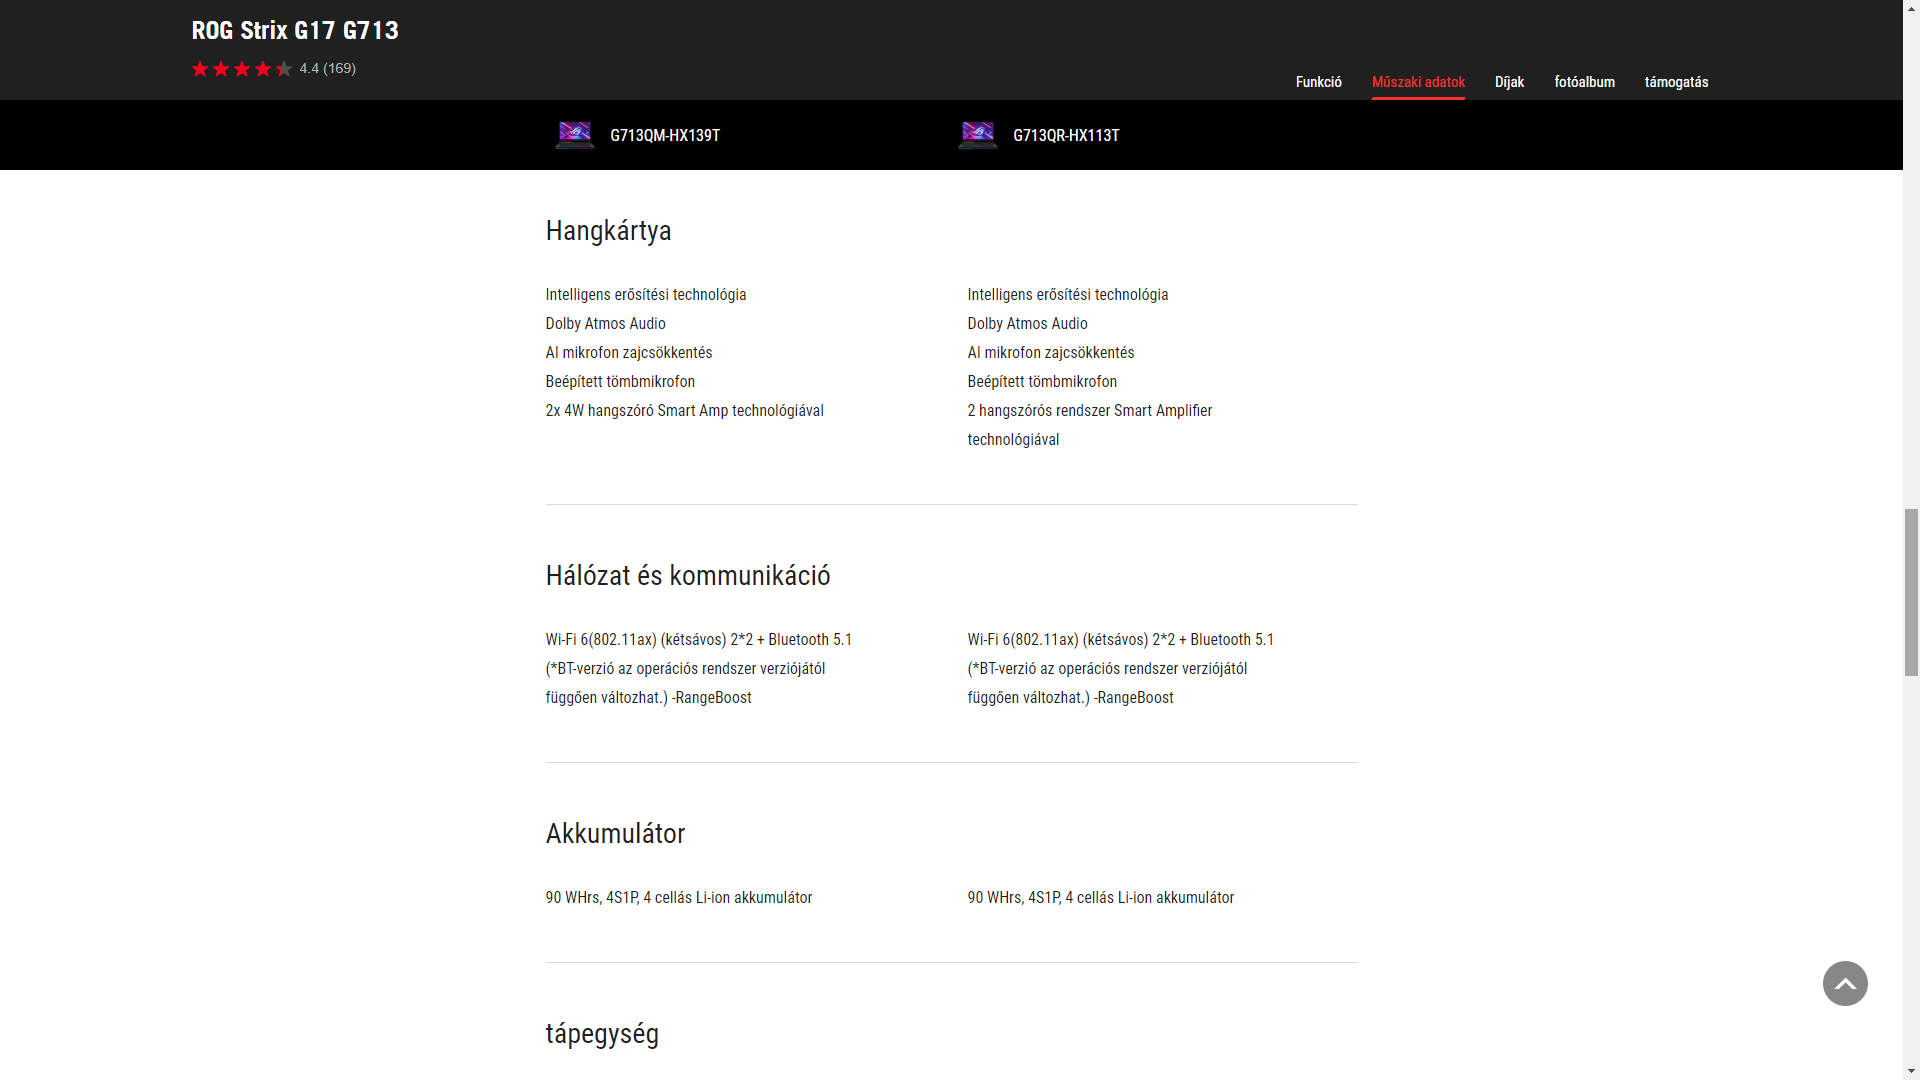Click right column 'Dolby Atmos Audio' text
This screenshot has width=1920, height=1080.
1027,324
